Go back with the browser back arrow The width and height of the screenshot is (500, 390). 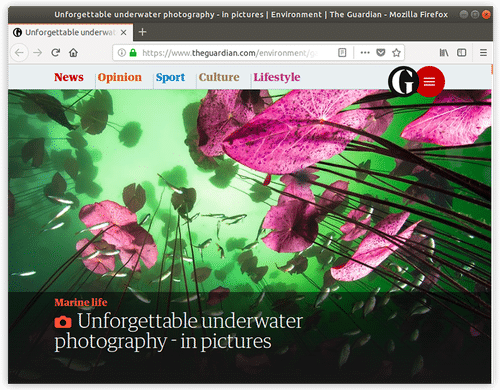(19, 53)
